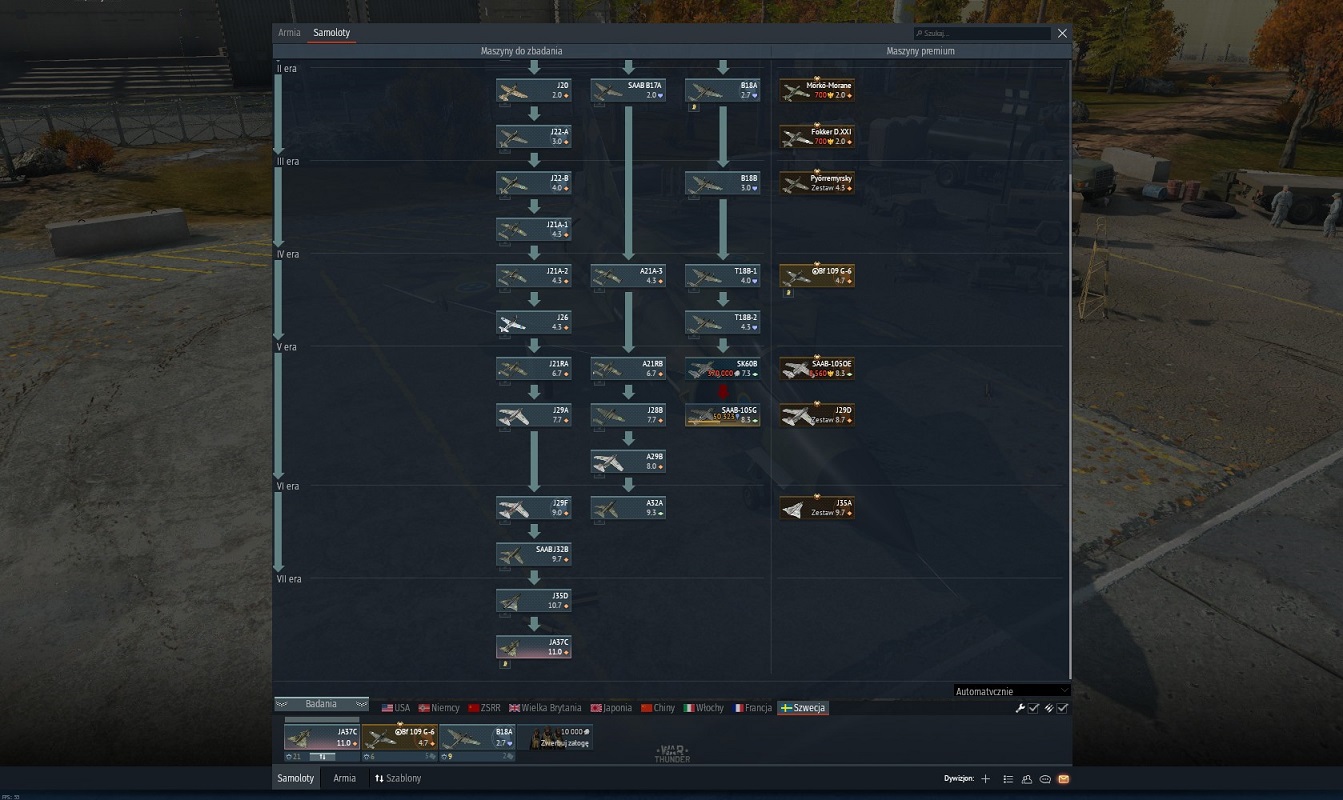Select the Japonia nation tab
This screenshot has height=800, width=1343.
(x=611, y=708)
